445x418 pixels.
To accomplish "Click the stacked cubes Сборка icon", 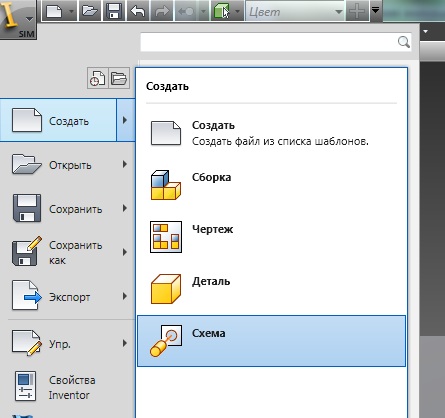I will pos(166,185).
